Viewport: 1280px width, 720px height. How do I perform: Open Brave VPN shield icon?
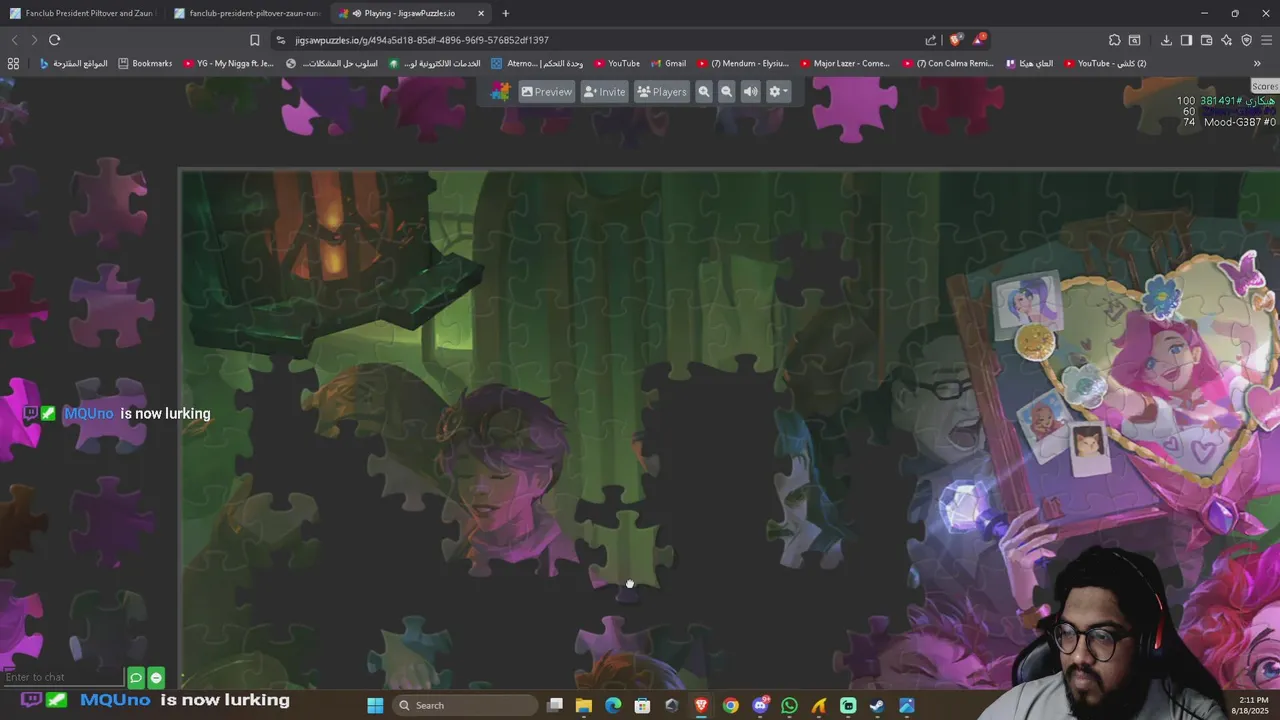coord(1246,40)
